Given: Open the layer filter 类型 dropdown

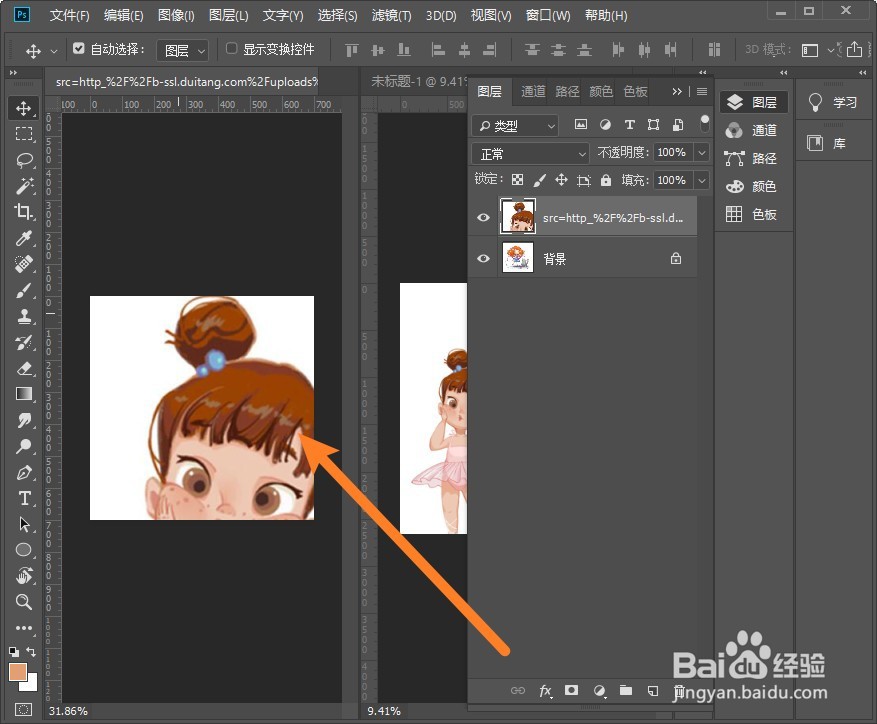Looking at the screenshot, I should point(515,126).
